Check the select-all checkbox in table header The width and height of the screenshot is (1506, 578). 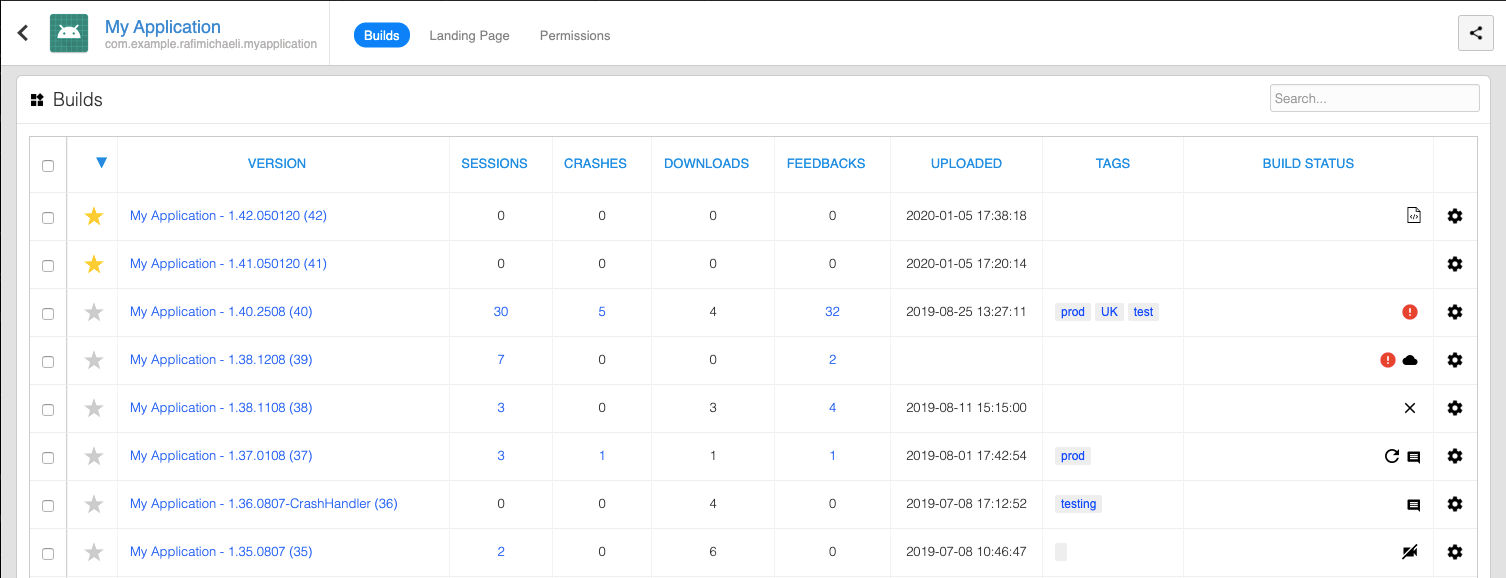pyautogui.click(x=47, y=166)
